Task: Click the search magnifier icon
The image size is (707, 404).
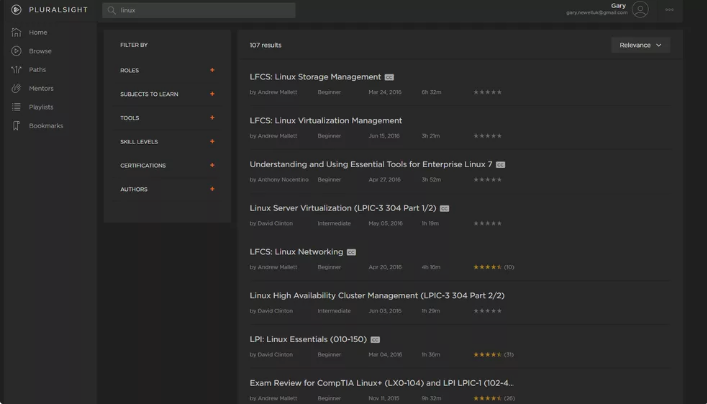Action: tap(112, 10)
